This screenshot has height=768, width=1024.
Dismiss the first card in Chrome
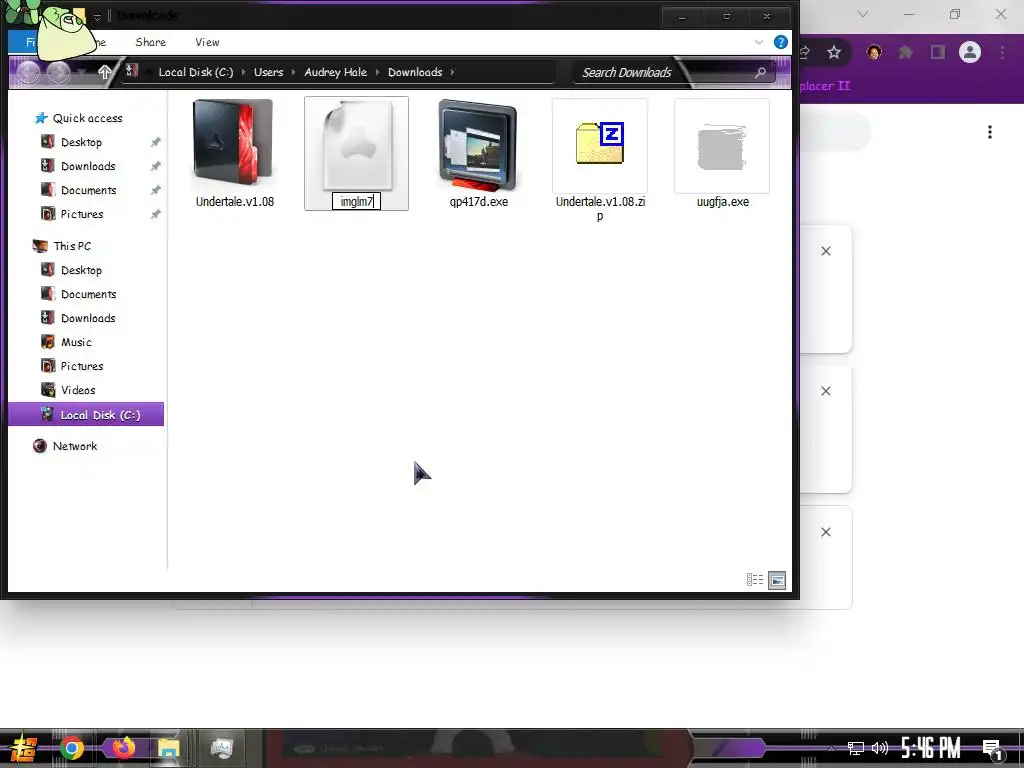click(x=825, y=251)
